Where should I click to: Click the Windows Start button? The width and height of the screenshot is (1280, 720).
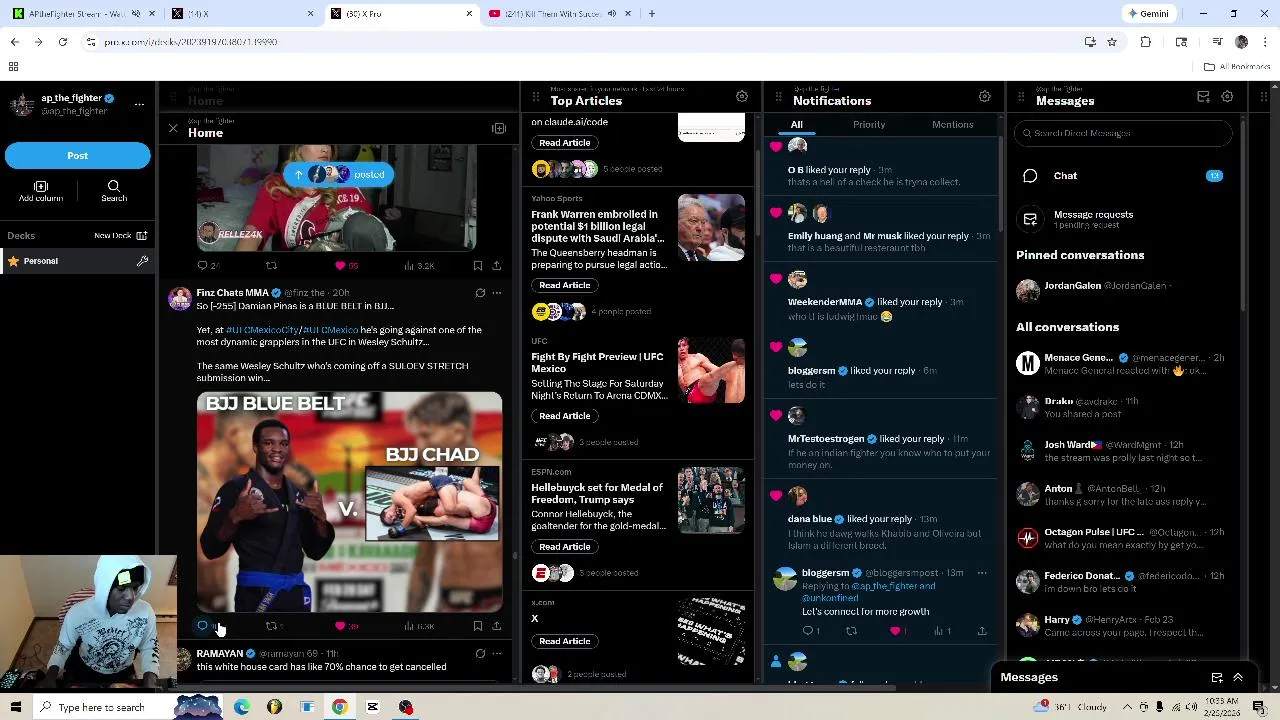[x=15, y=707]
